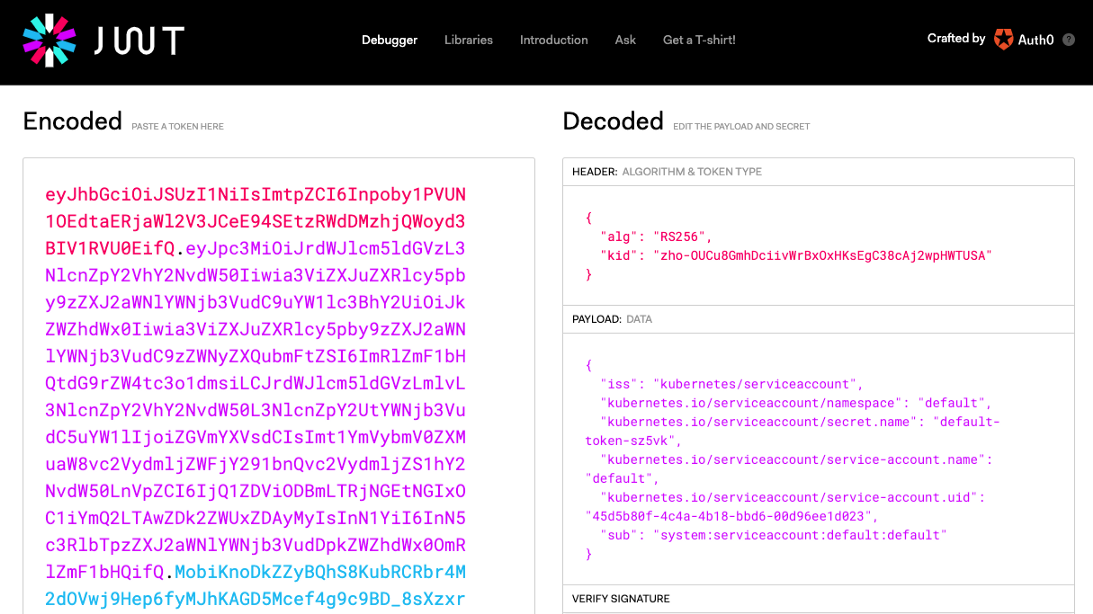Click the iss kubernetes/serviceaccount line
Image resolution: width=1093 pixels, height=614 pixels.
click(730, 384)
